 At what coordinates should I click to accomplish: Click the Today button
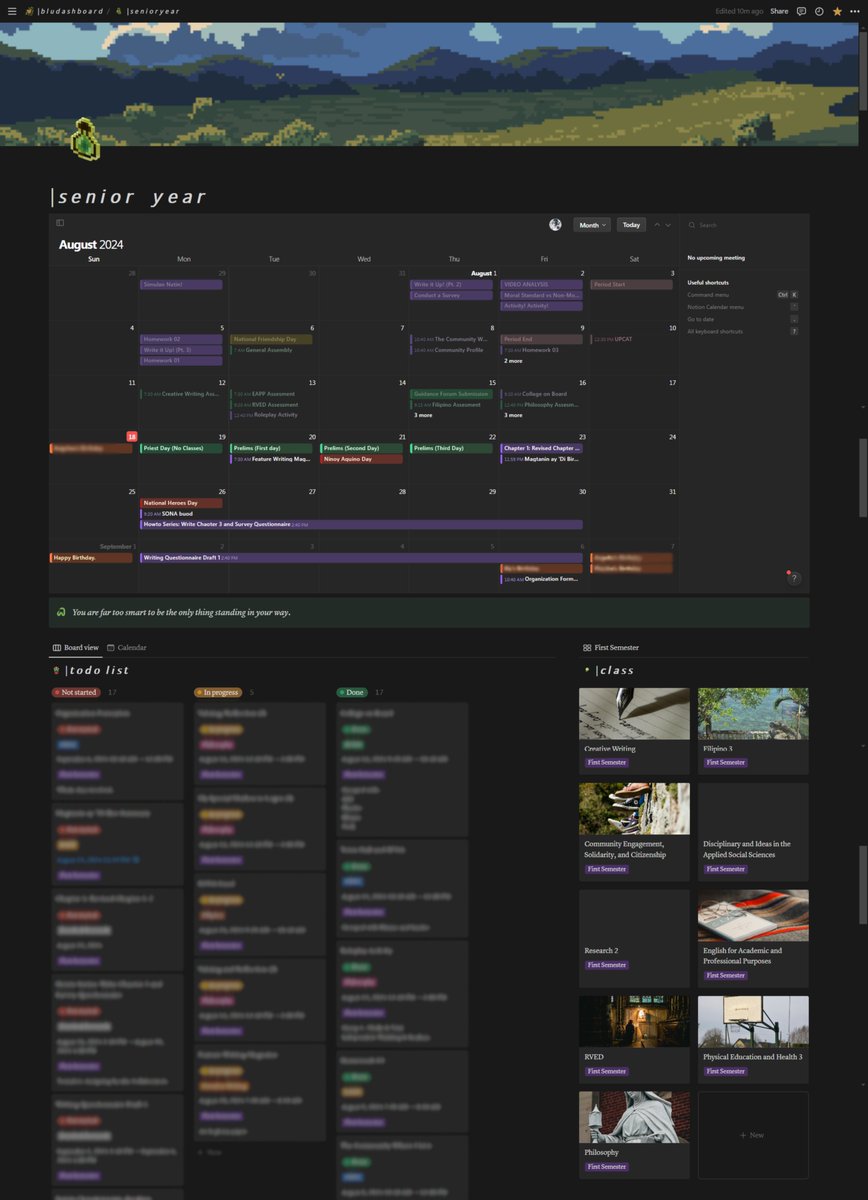pyautogui.click(x=631, y=225)
